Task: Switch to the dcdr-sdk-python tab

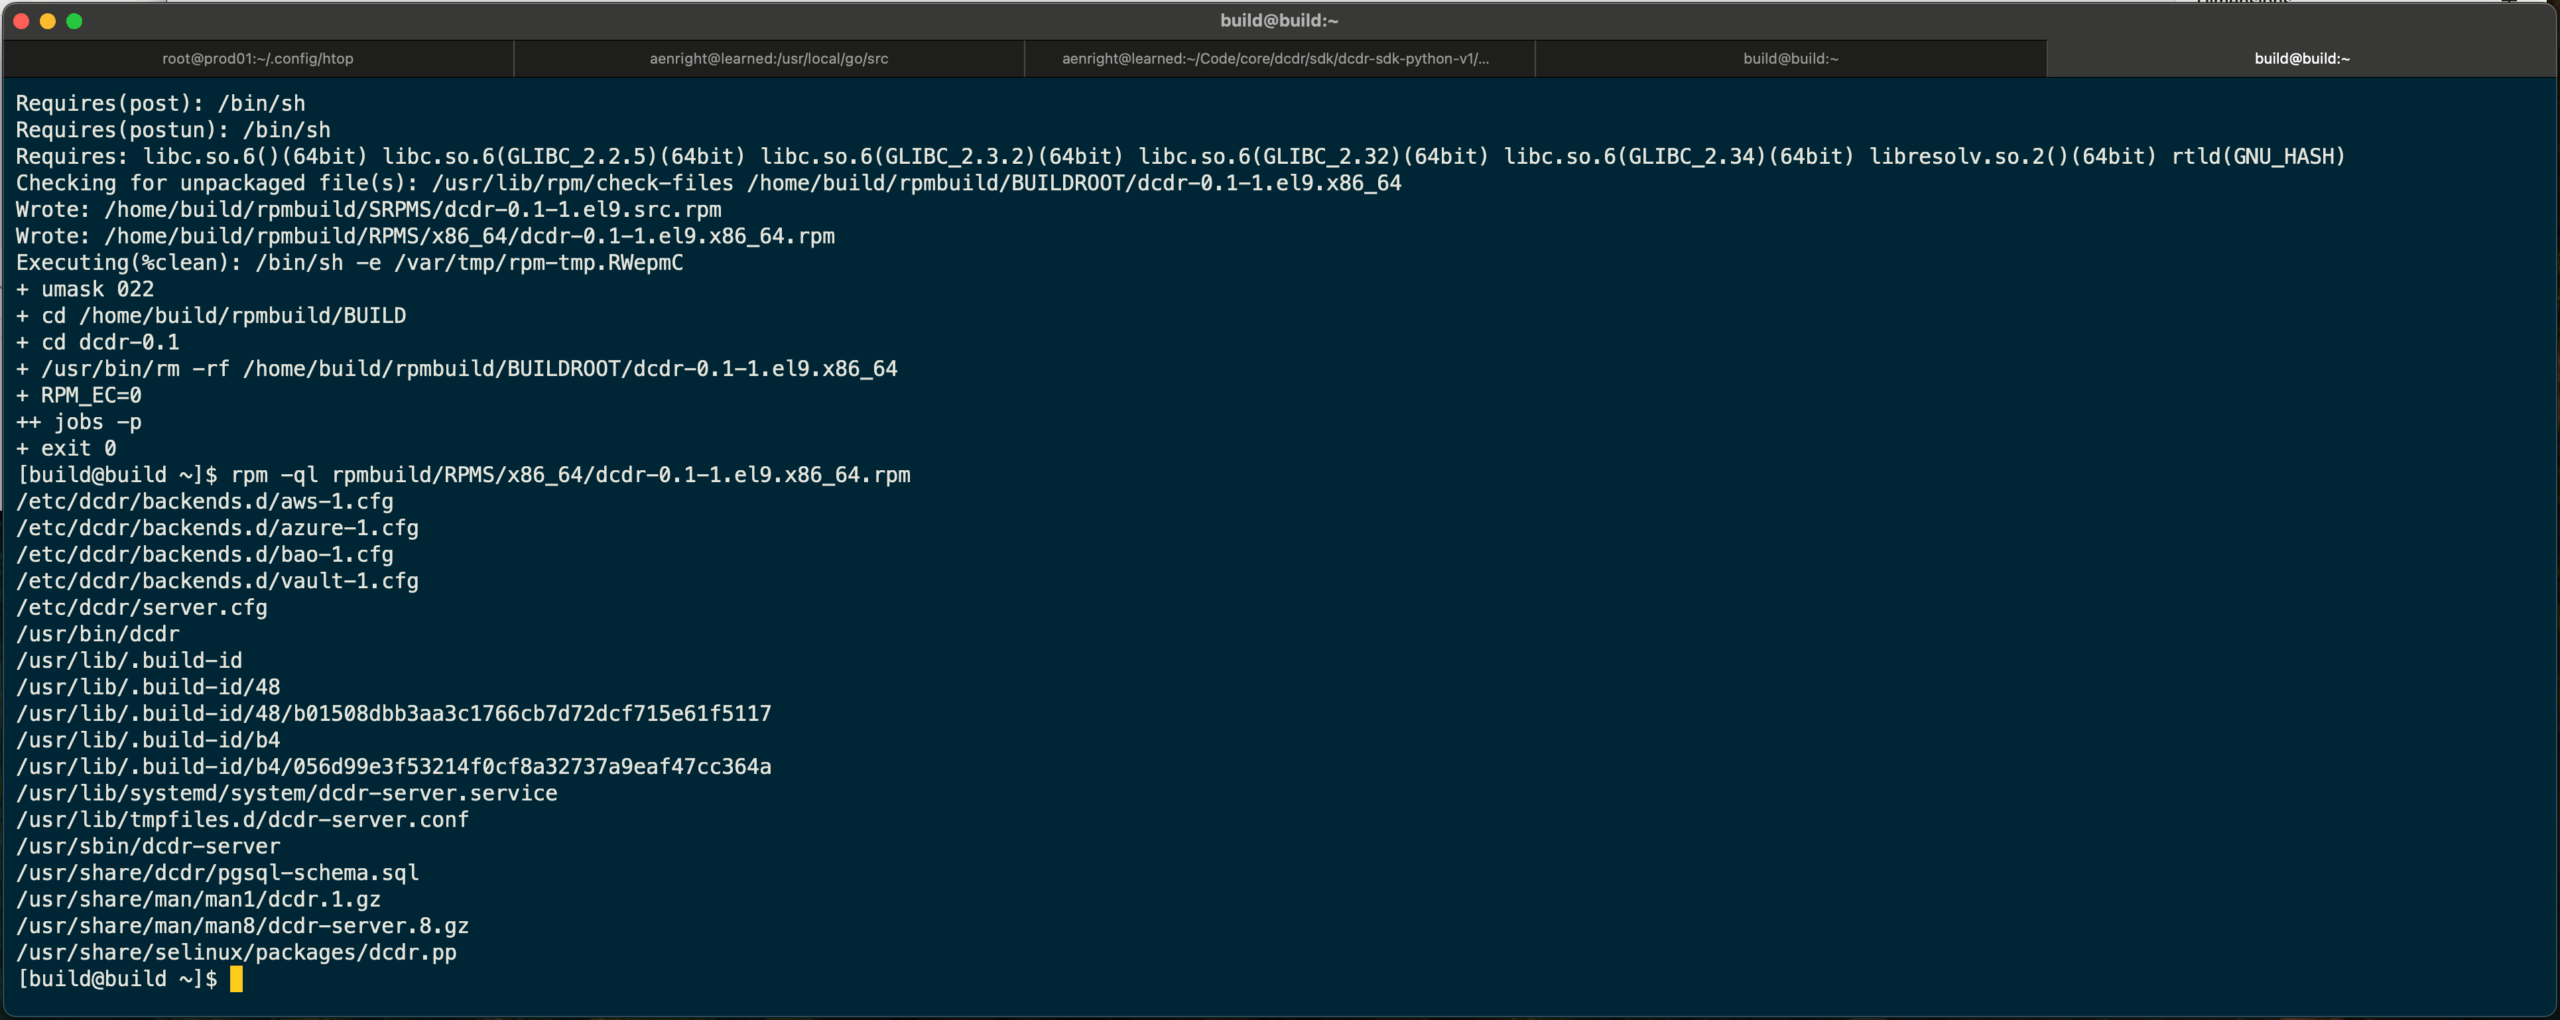Action: coord(1275,59)
